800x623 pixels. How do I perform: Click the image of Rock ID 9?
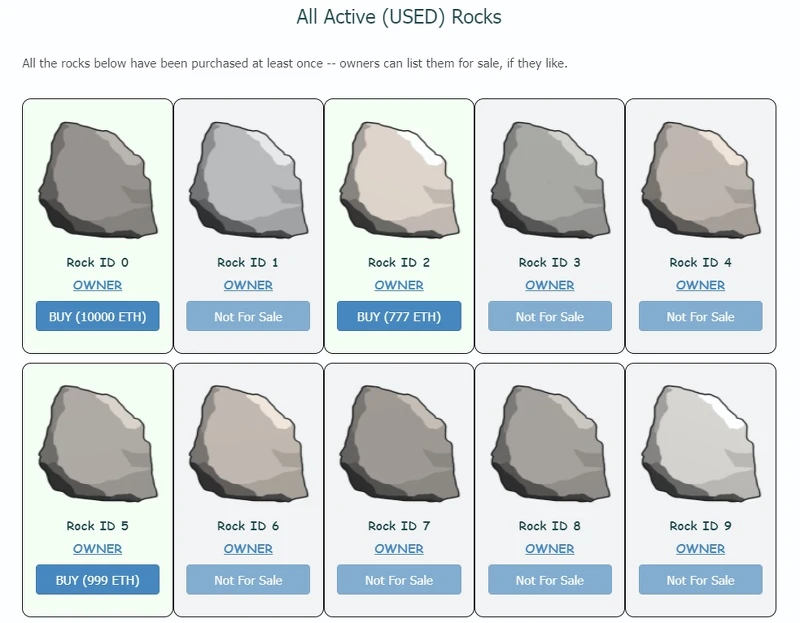(700, 442)
